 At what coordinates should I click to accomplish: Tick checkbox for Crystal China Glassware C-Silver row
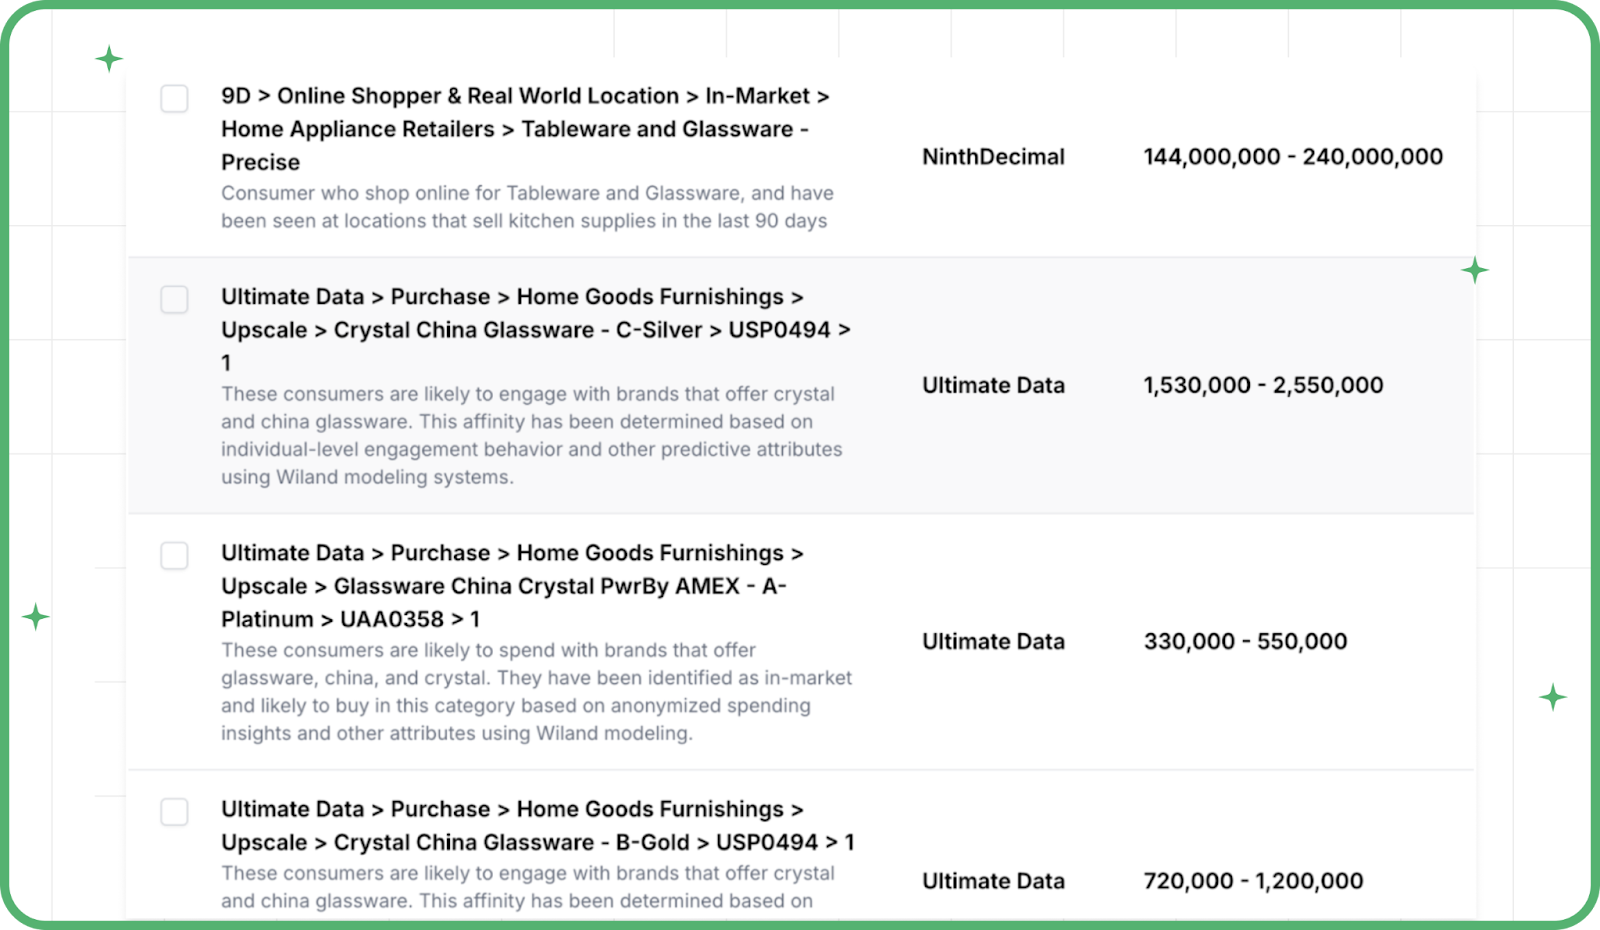pos(174,299)
